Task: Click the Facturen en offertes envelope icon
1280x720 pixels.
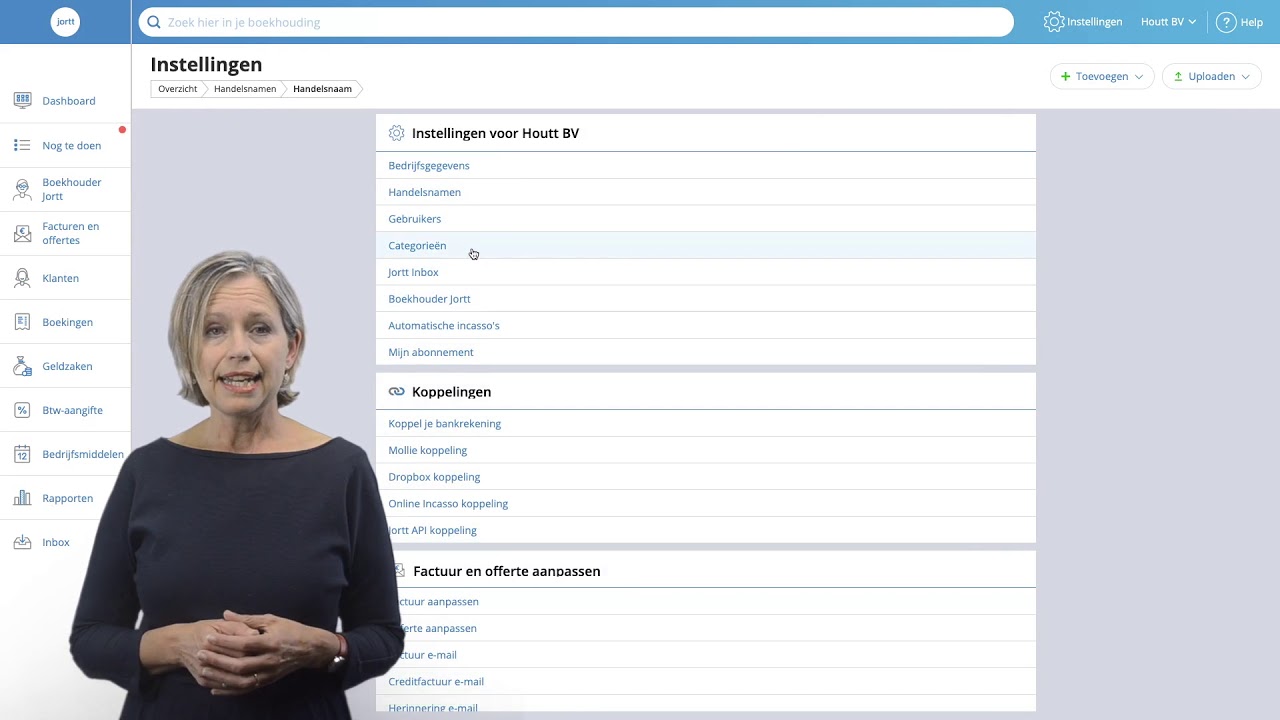Action: [22, 233]
